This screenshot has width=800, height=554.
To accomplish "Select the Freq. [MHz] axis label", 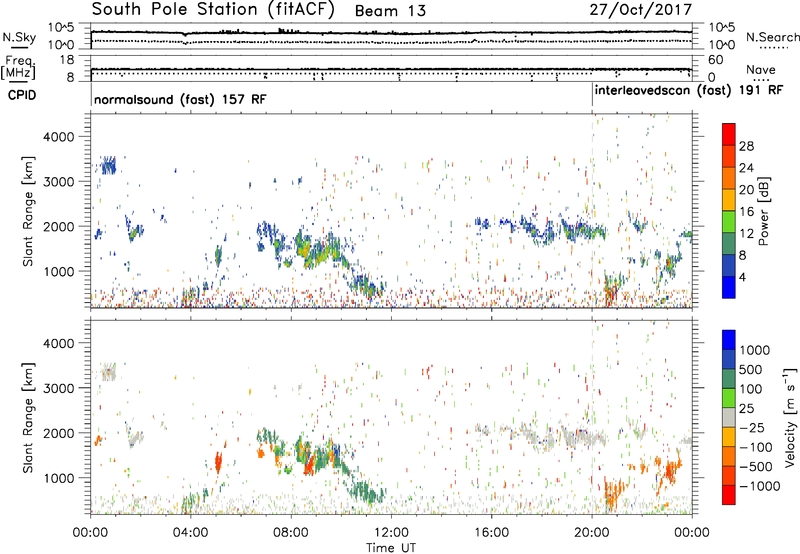I will tap(19, 67).
